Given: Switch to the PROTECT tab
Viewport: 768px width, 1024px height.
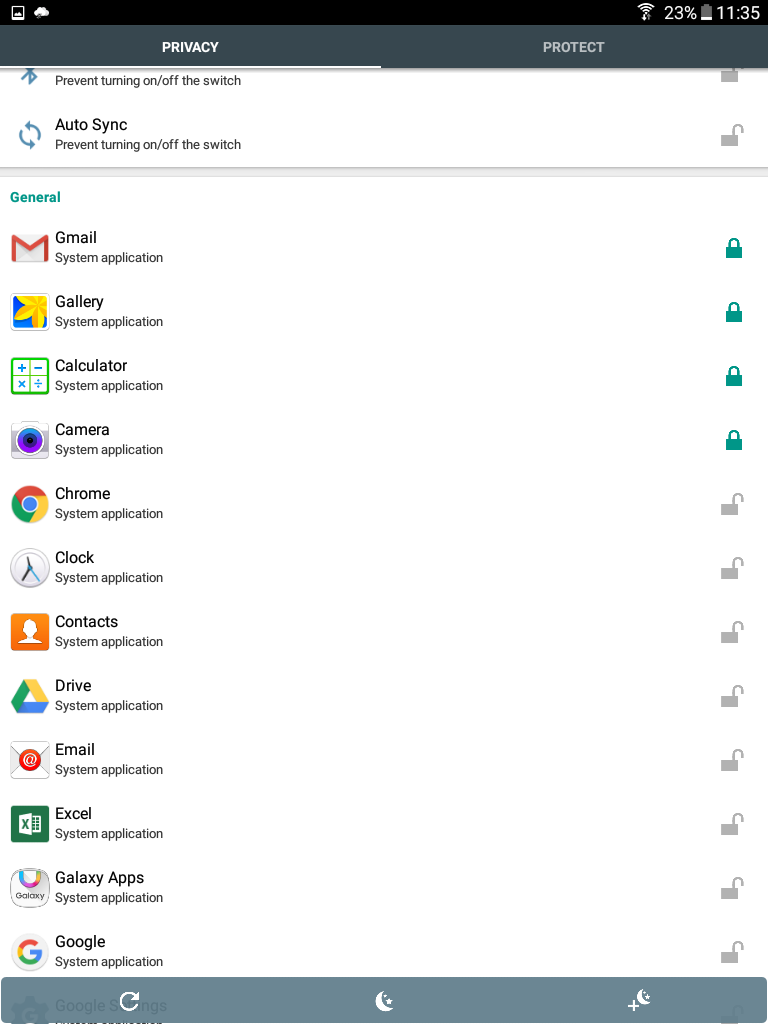Looking at the screenshot, I should [x=573, y=47].
